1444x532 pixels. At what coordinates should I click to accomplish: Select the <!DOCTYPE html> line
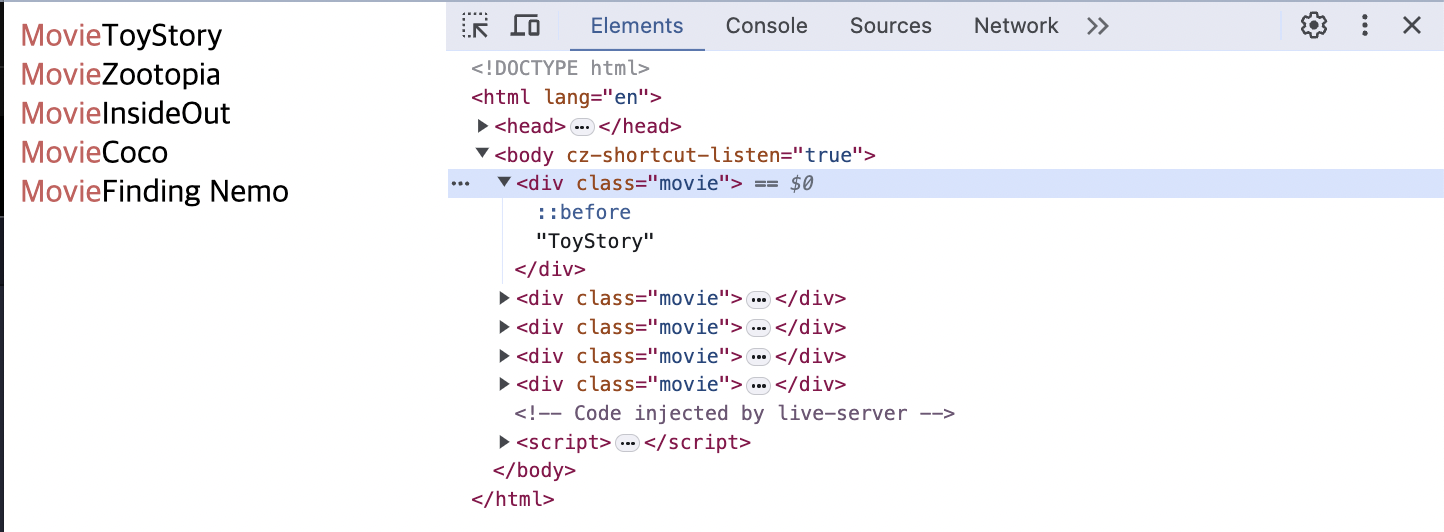point(561,69)
